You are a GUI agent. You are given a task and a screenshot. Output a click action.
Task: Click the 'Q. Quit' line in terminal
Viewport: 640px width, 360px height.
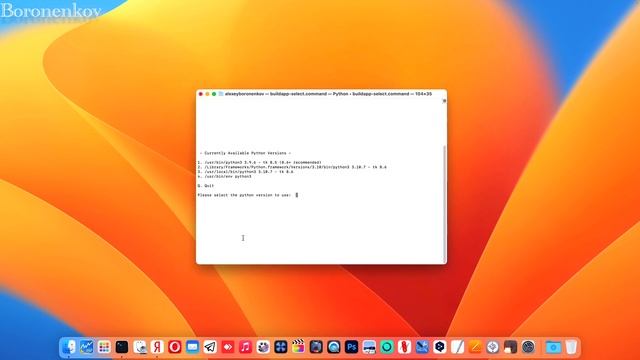[206, 186]
